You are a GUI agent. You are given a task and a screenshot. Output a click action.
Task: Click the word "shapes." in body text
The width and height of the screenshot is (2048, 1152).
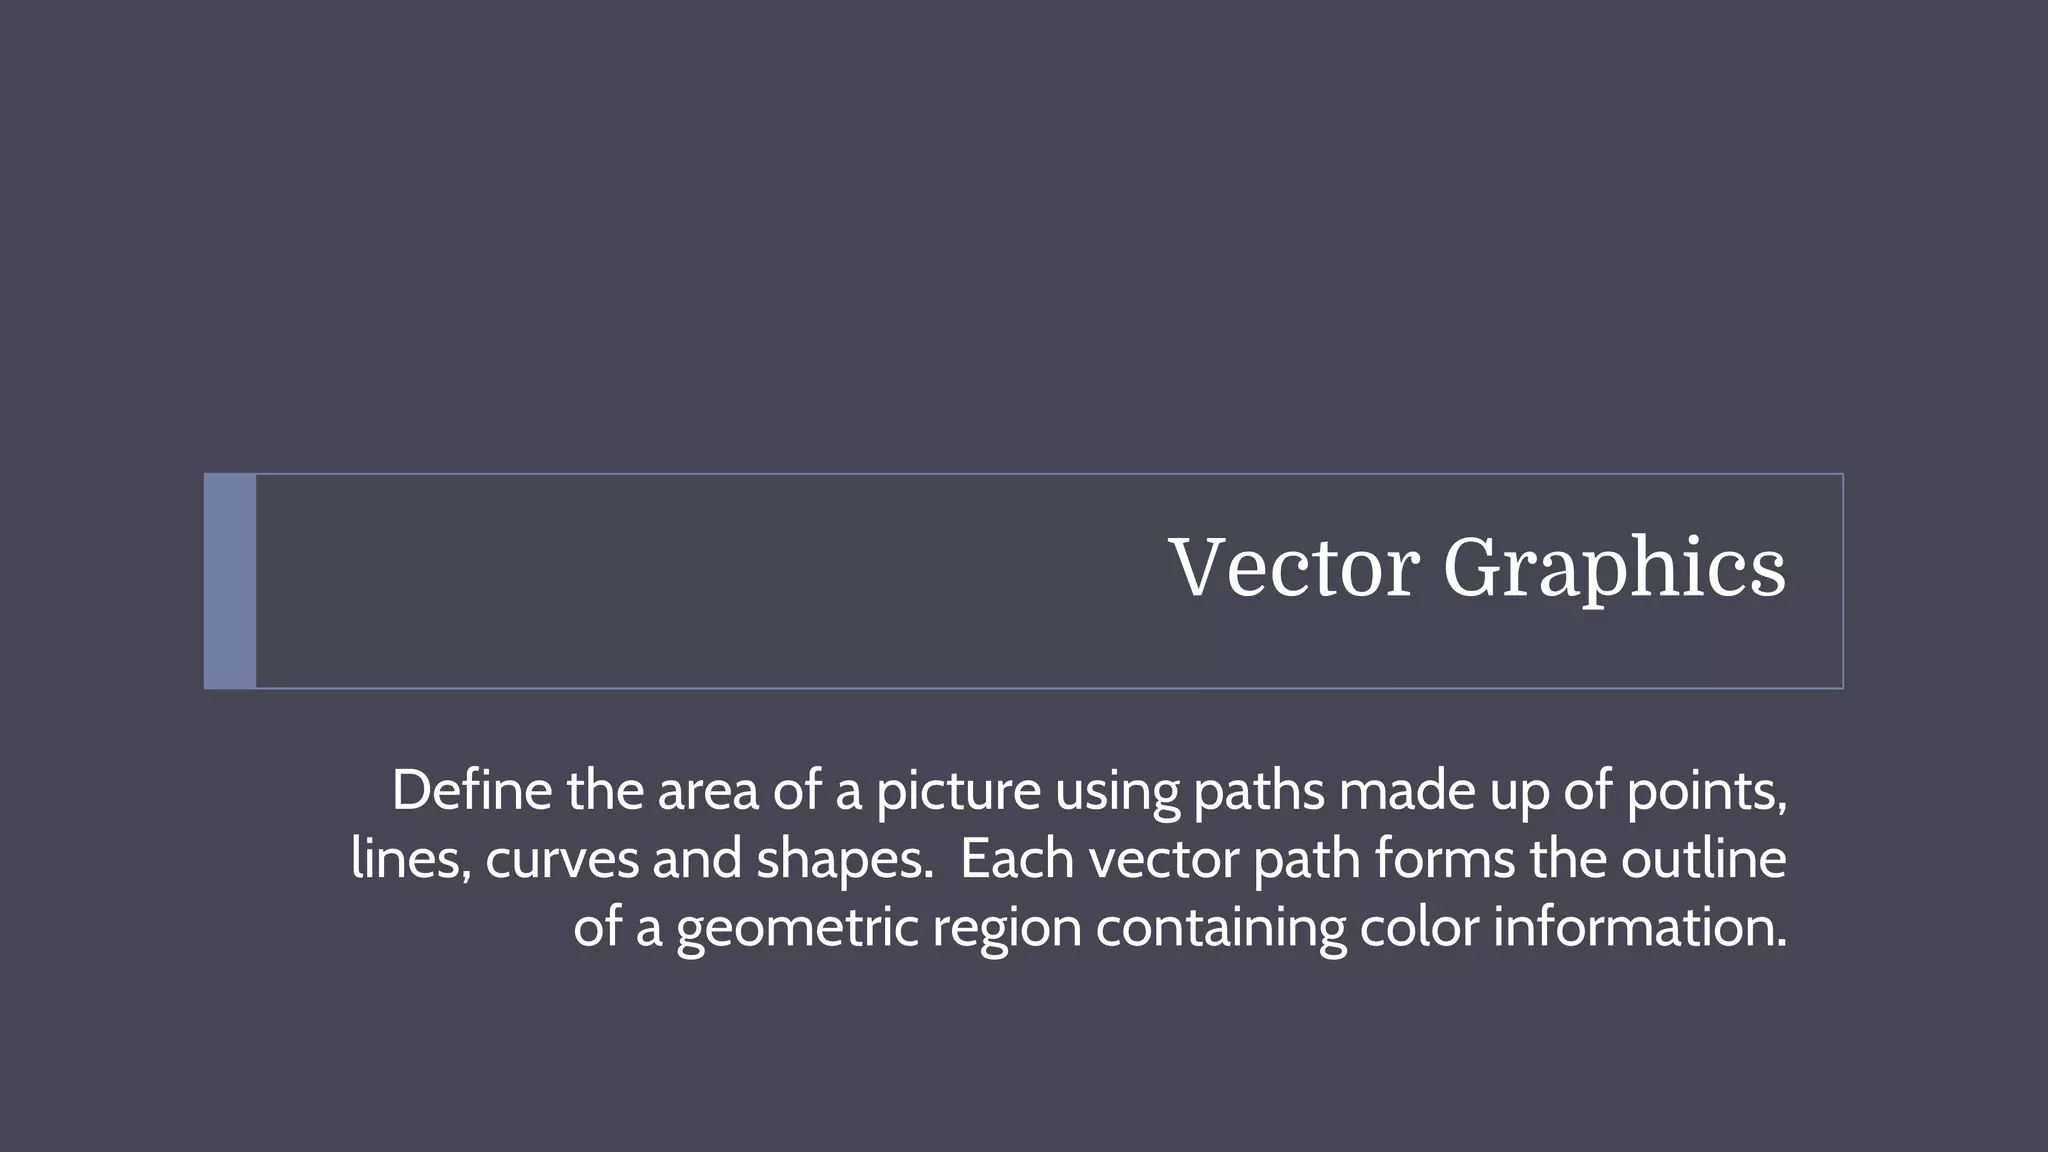pyautogui.click(x=845, y=861)
